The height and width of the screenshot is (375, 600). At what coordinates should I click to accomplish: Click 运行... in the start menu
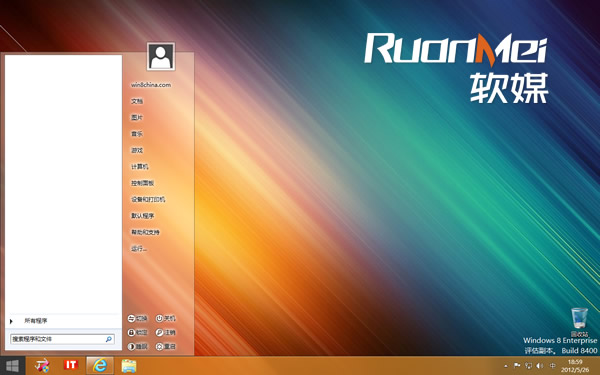pyautogui.click(x=139, y=249)
